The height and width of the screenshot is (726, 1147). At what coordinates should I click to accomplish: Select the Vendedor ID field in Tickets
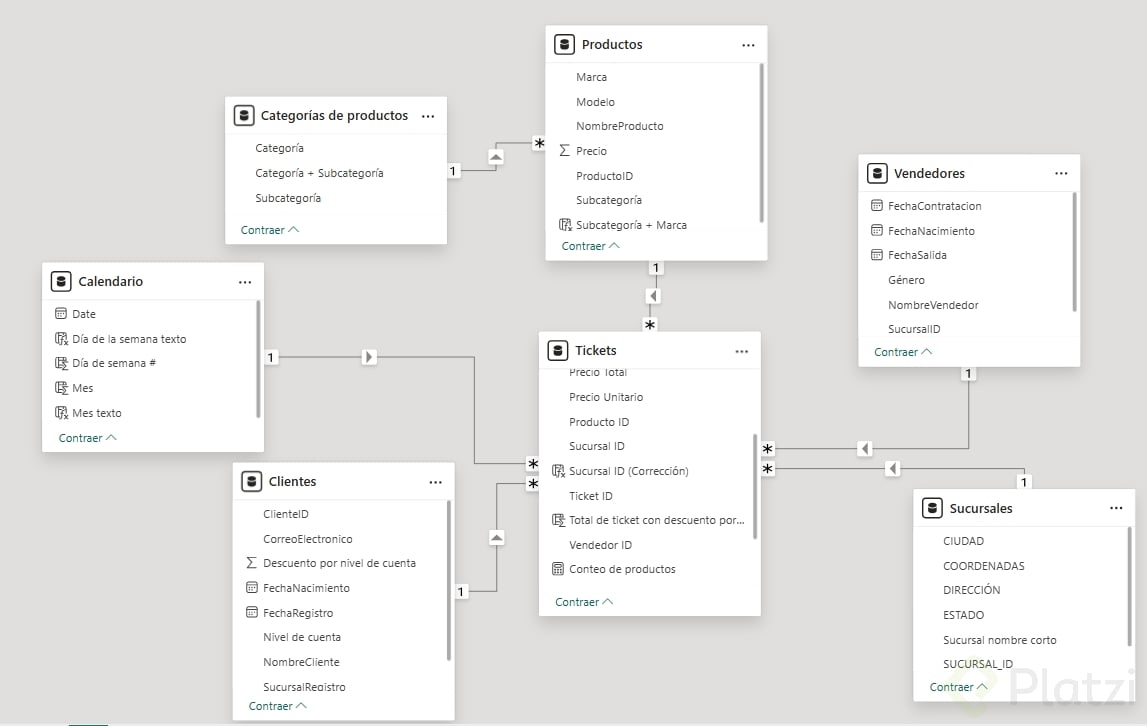600,545
